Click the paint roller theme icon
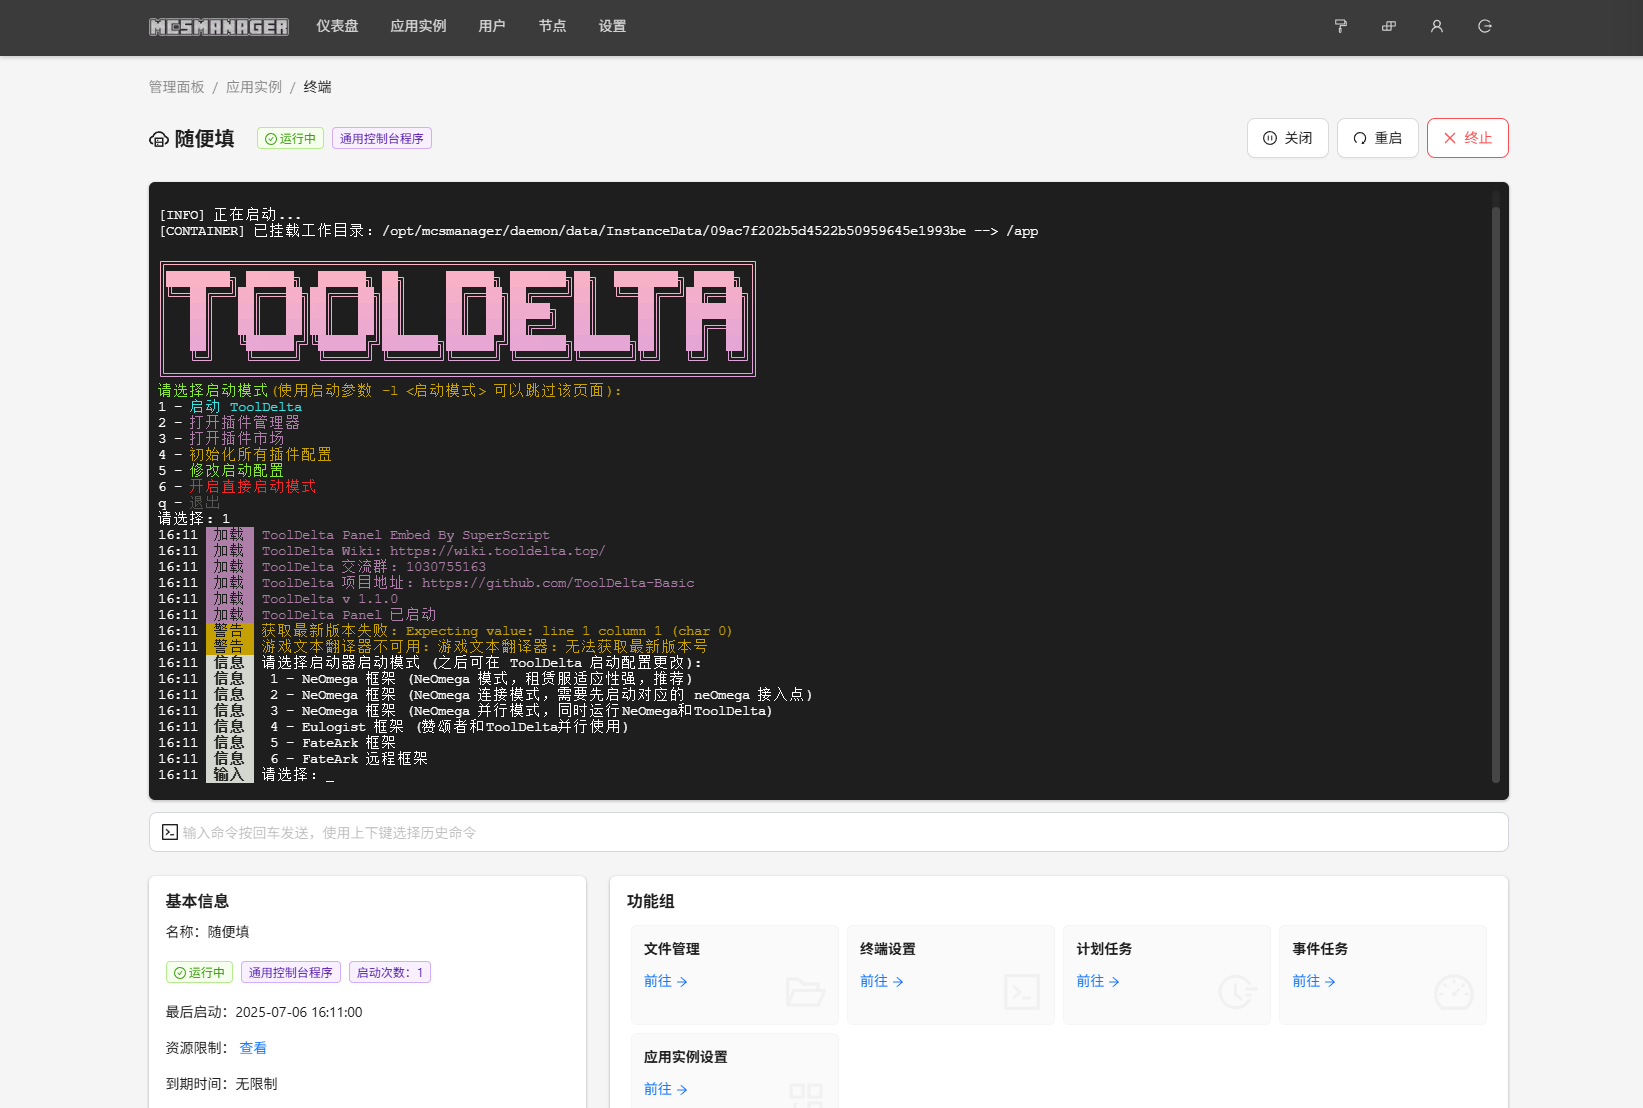The image size is (1643, 1108). [1340, 26]
